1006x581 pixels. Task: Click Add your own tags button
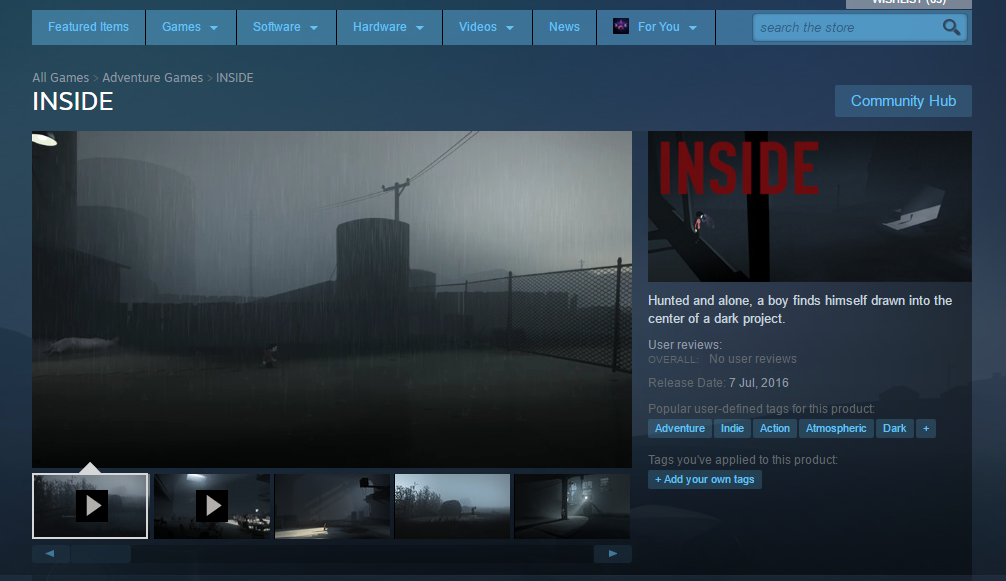(704, 480)
